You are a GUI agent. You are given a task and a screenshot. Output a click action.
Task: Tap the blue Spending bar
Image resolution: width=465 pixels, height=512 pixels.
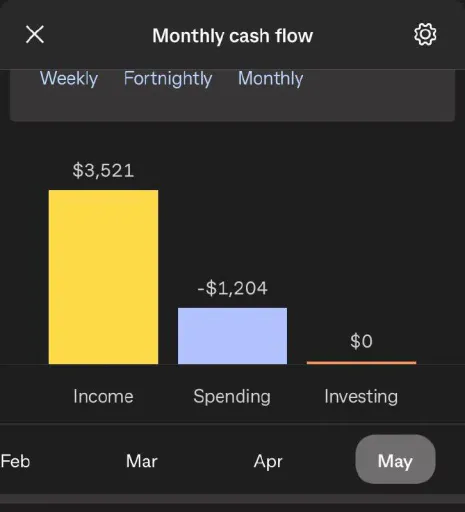pyautogui.click(x=232, y=336)
